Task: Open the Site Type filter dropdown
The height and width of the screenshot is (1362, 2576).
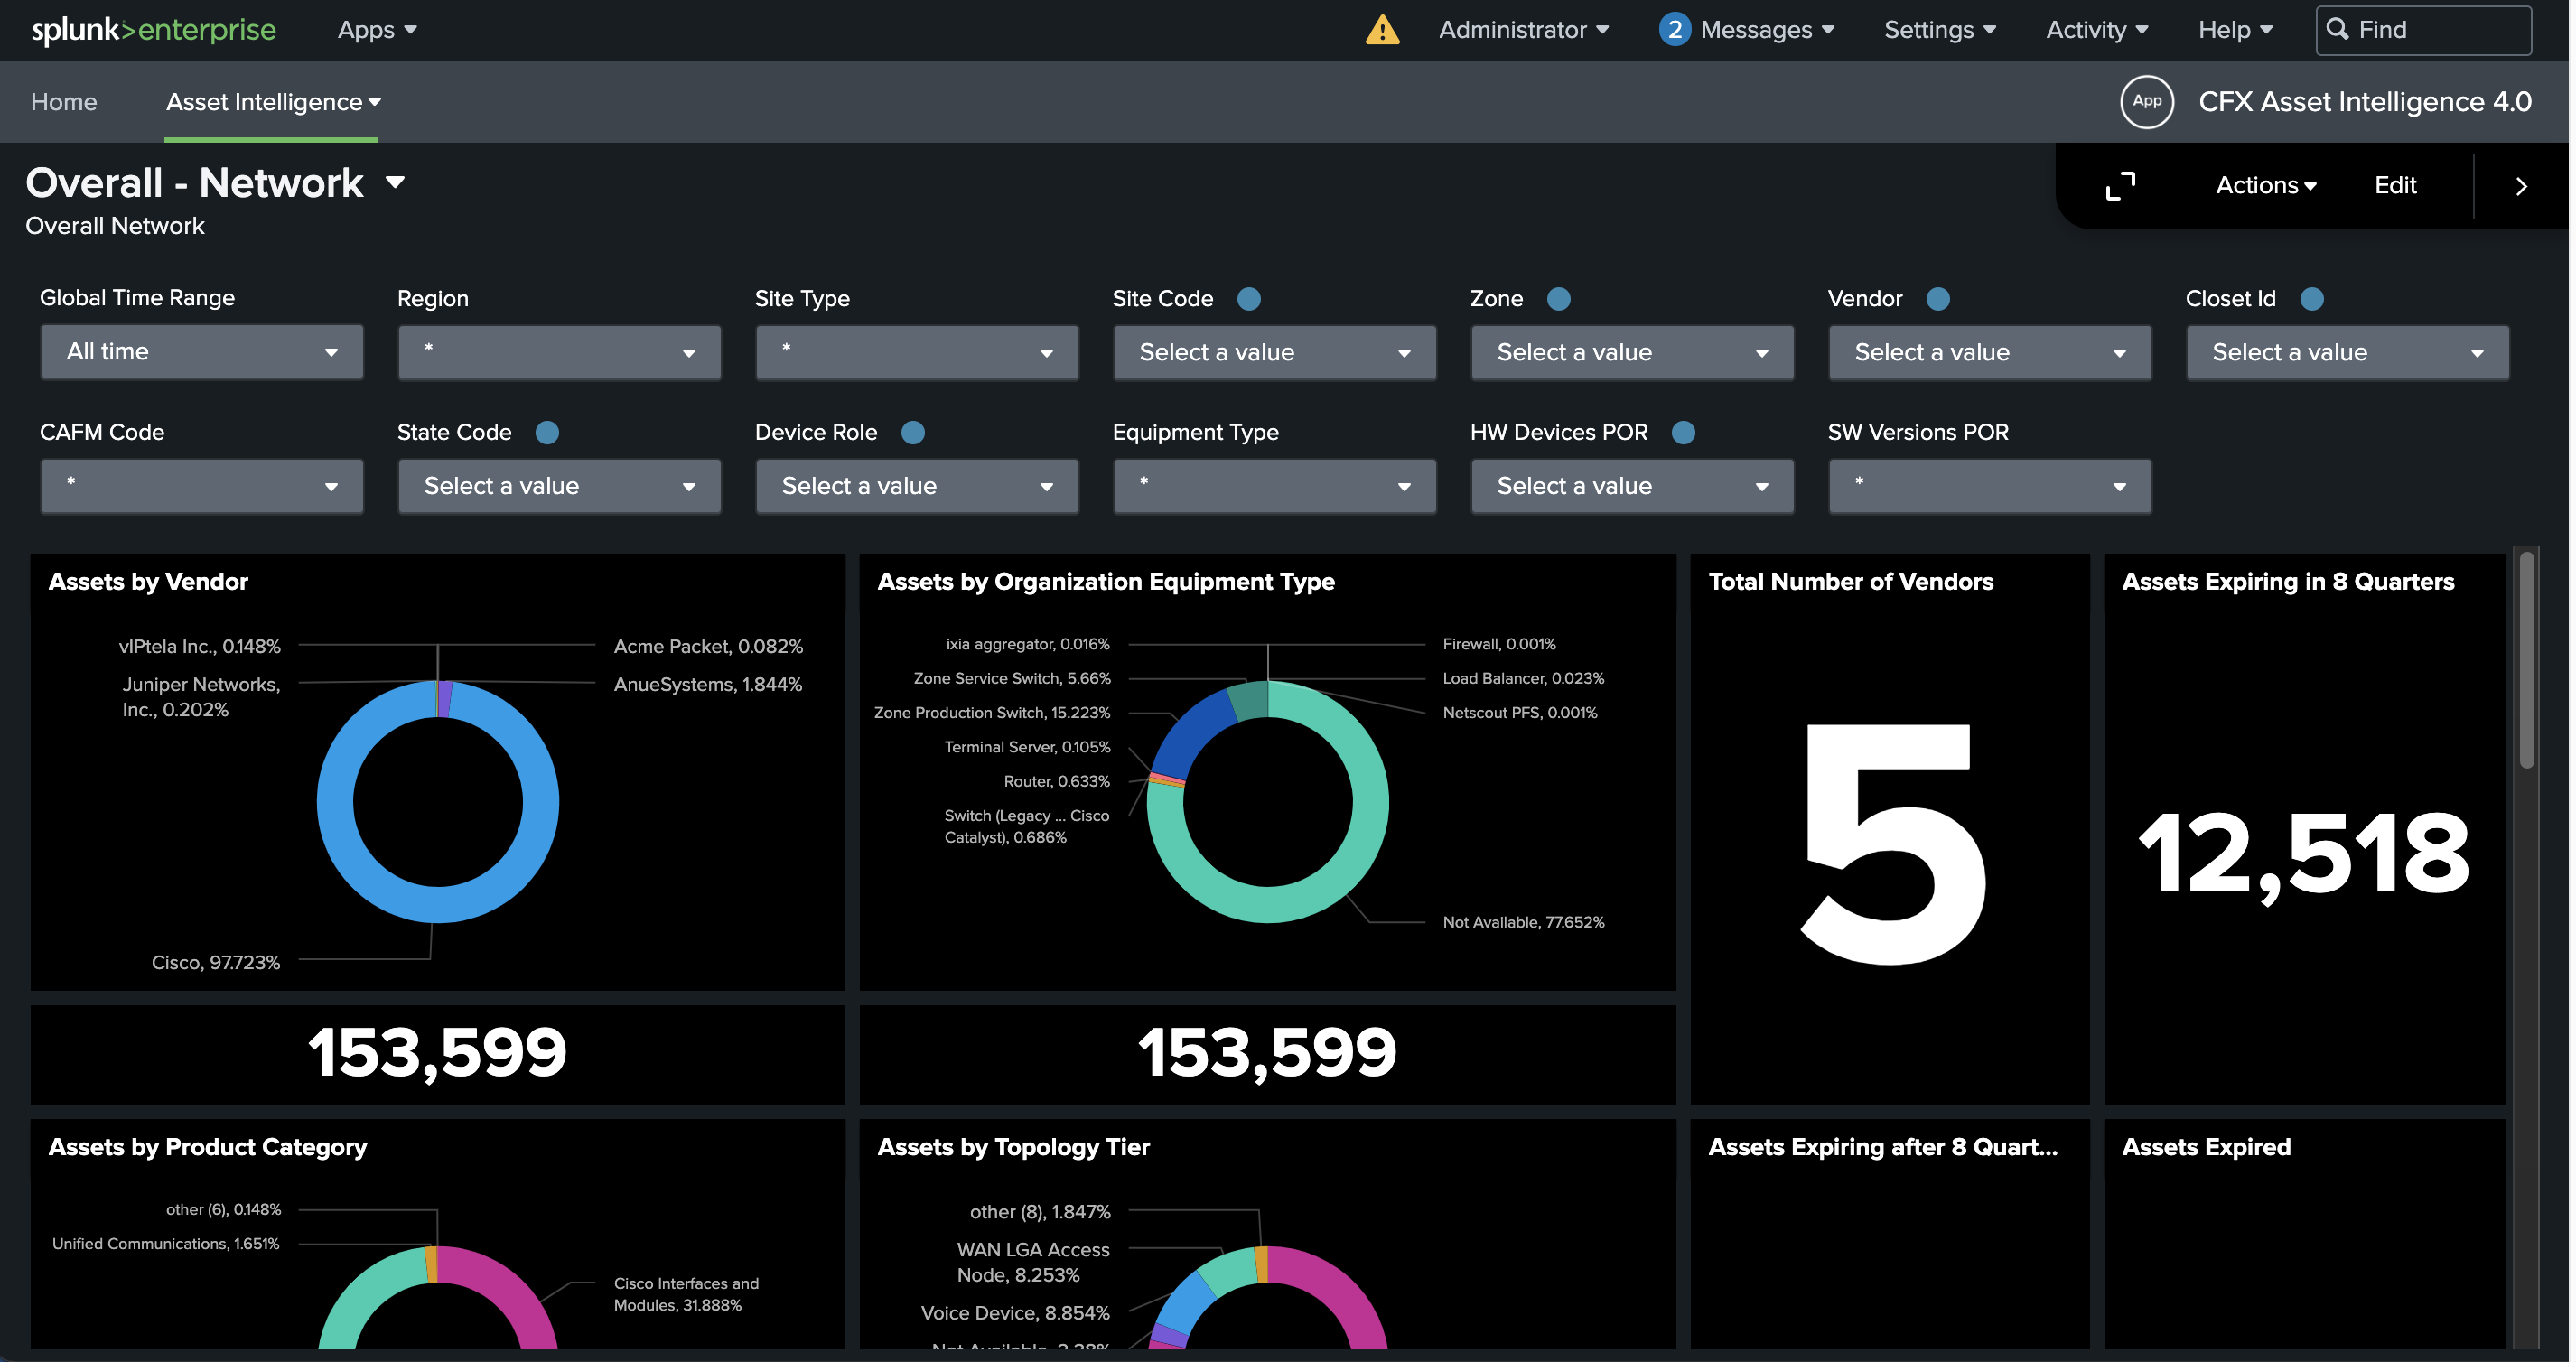Action: tap(917, 352)
